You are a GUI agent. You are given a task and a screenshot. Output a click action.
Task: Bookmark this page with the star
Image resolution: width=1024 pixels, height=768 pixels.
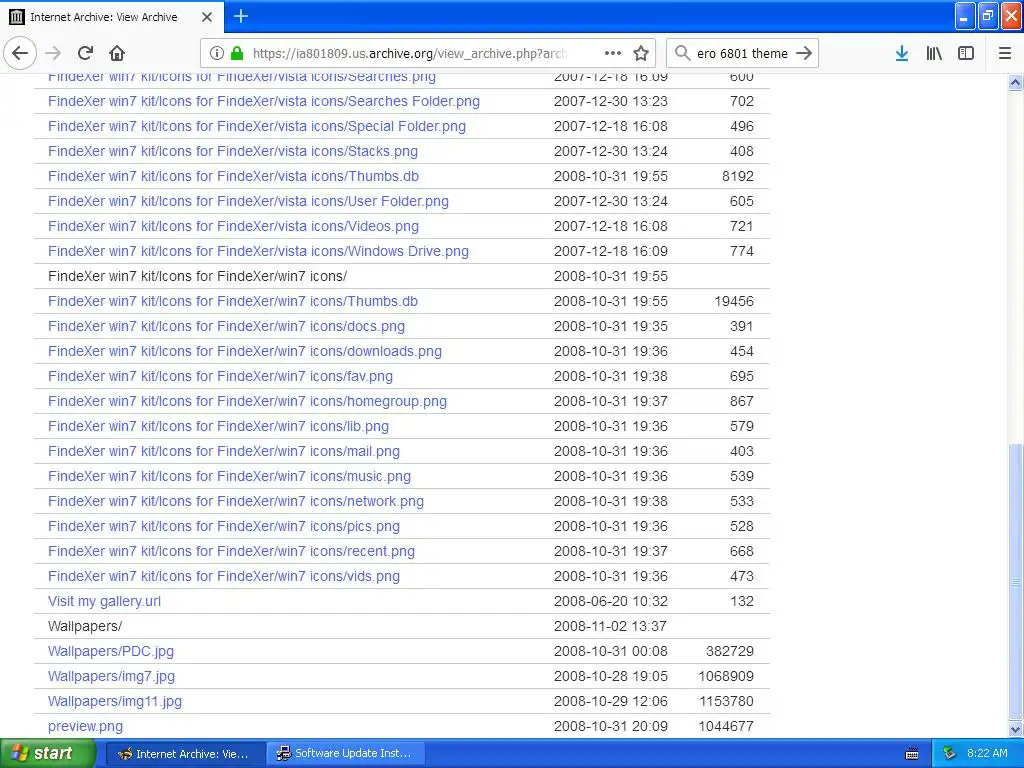click(x=641, y=54)
